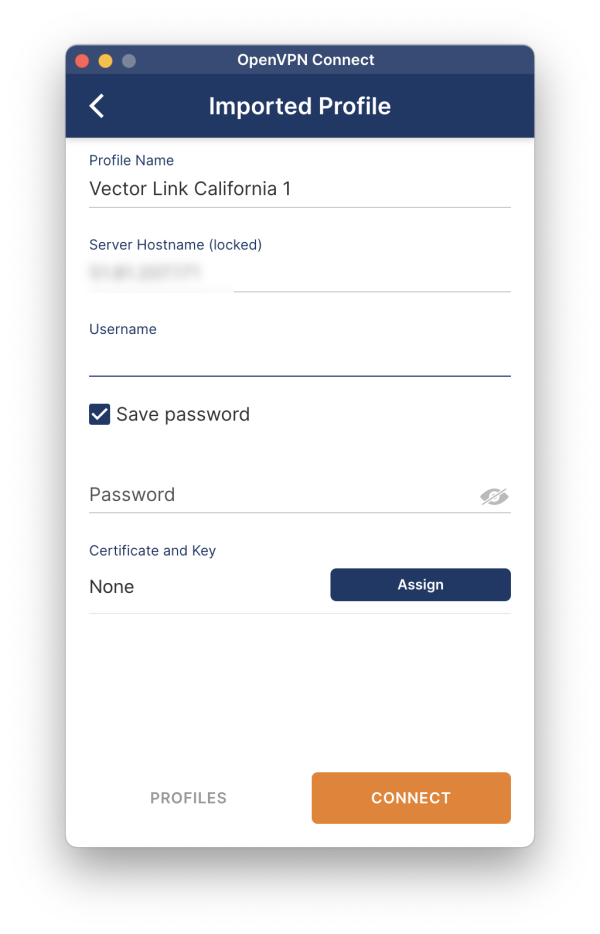Viewport: 600px width, 934px height.
Task: Toggle Save password by clicking its label
Action: click(184, 413)
